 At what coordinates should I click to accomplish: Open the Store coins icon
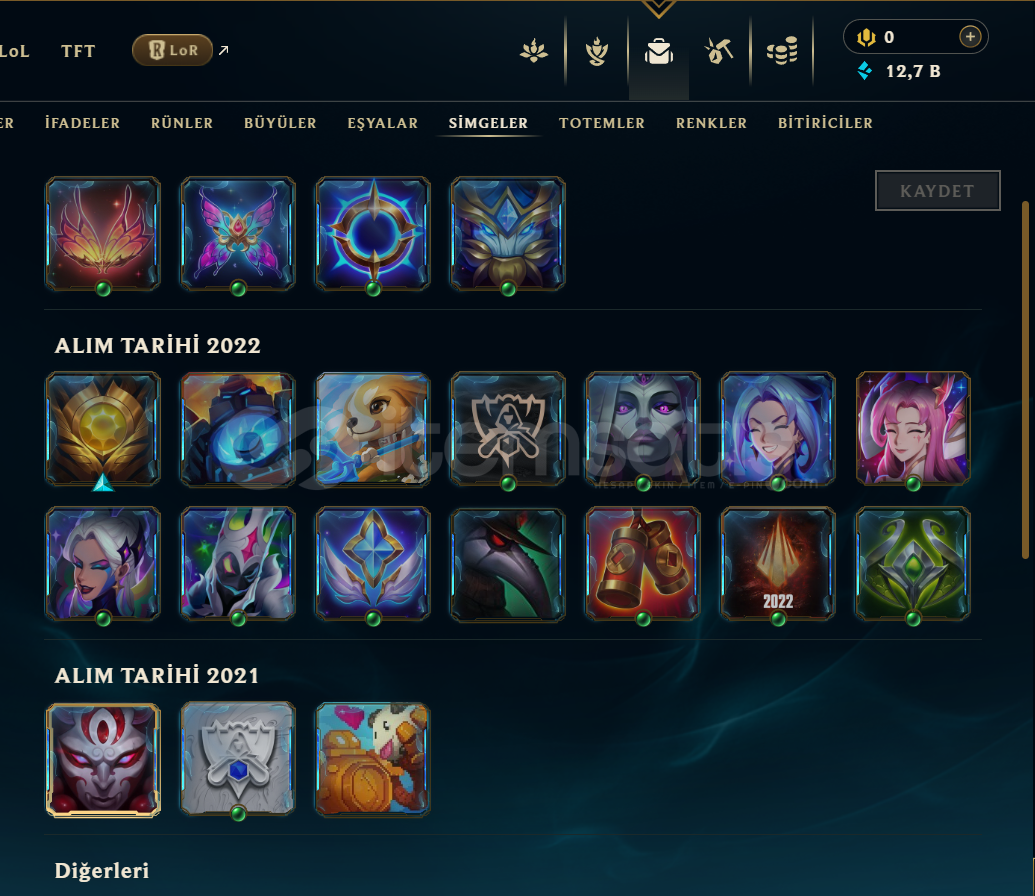(x=782, y=52)
